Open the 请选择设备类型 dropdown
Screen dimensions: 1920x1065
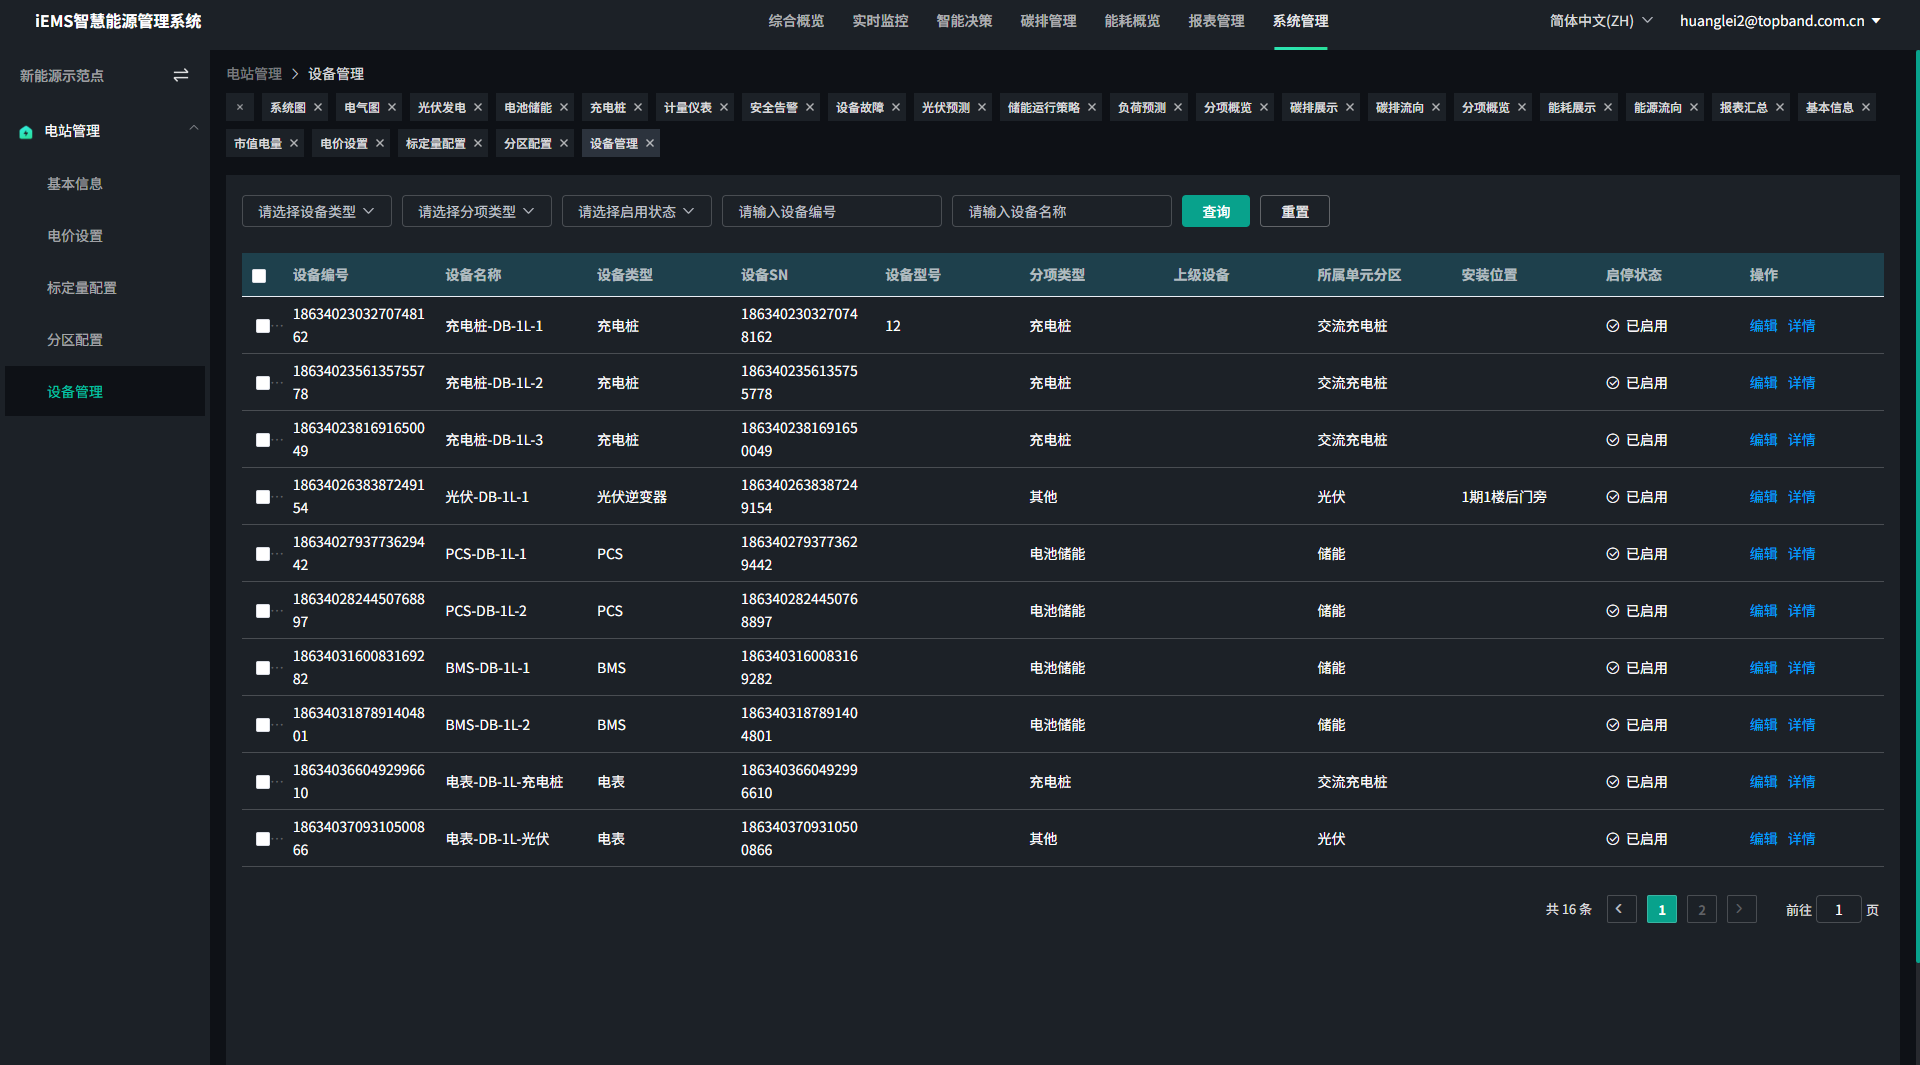click(x=316, y=212)
